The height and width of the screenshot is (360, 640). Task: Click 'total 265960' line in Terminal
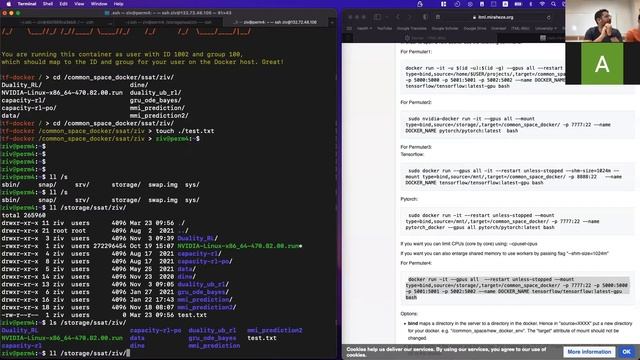24,216
